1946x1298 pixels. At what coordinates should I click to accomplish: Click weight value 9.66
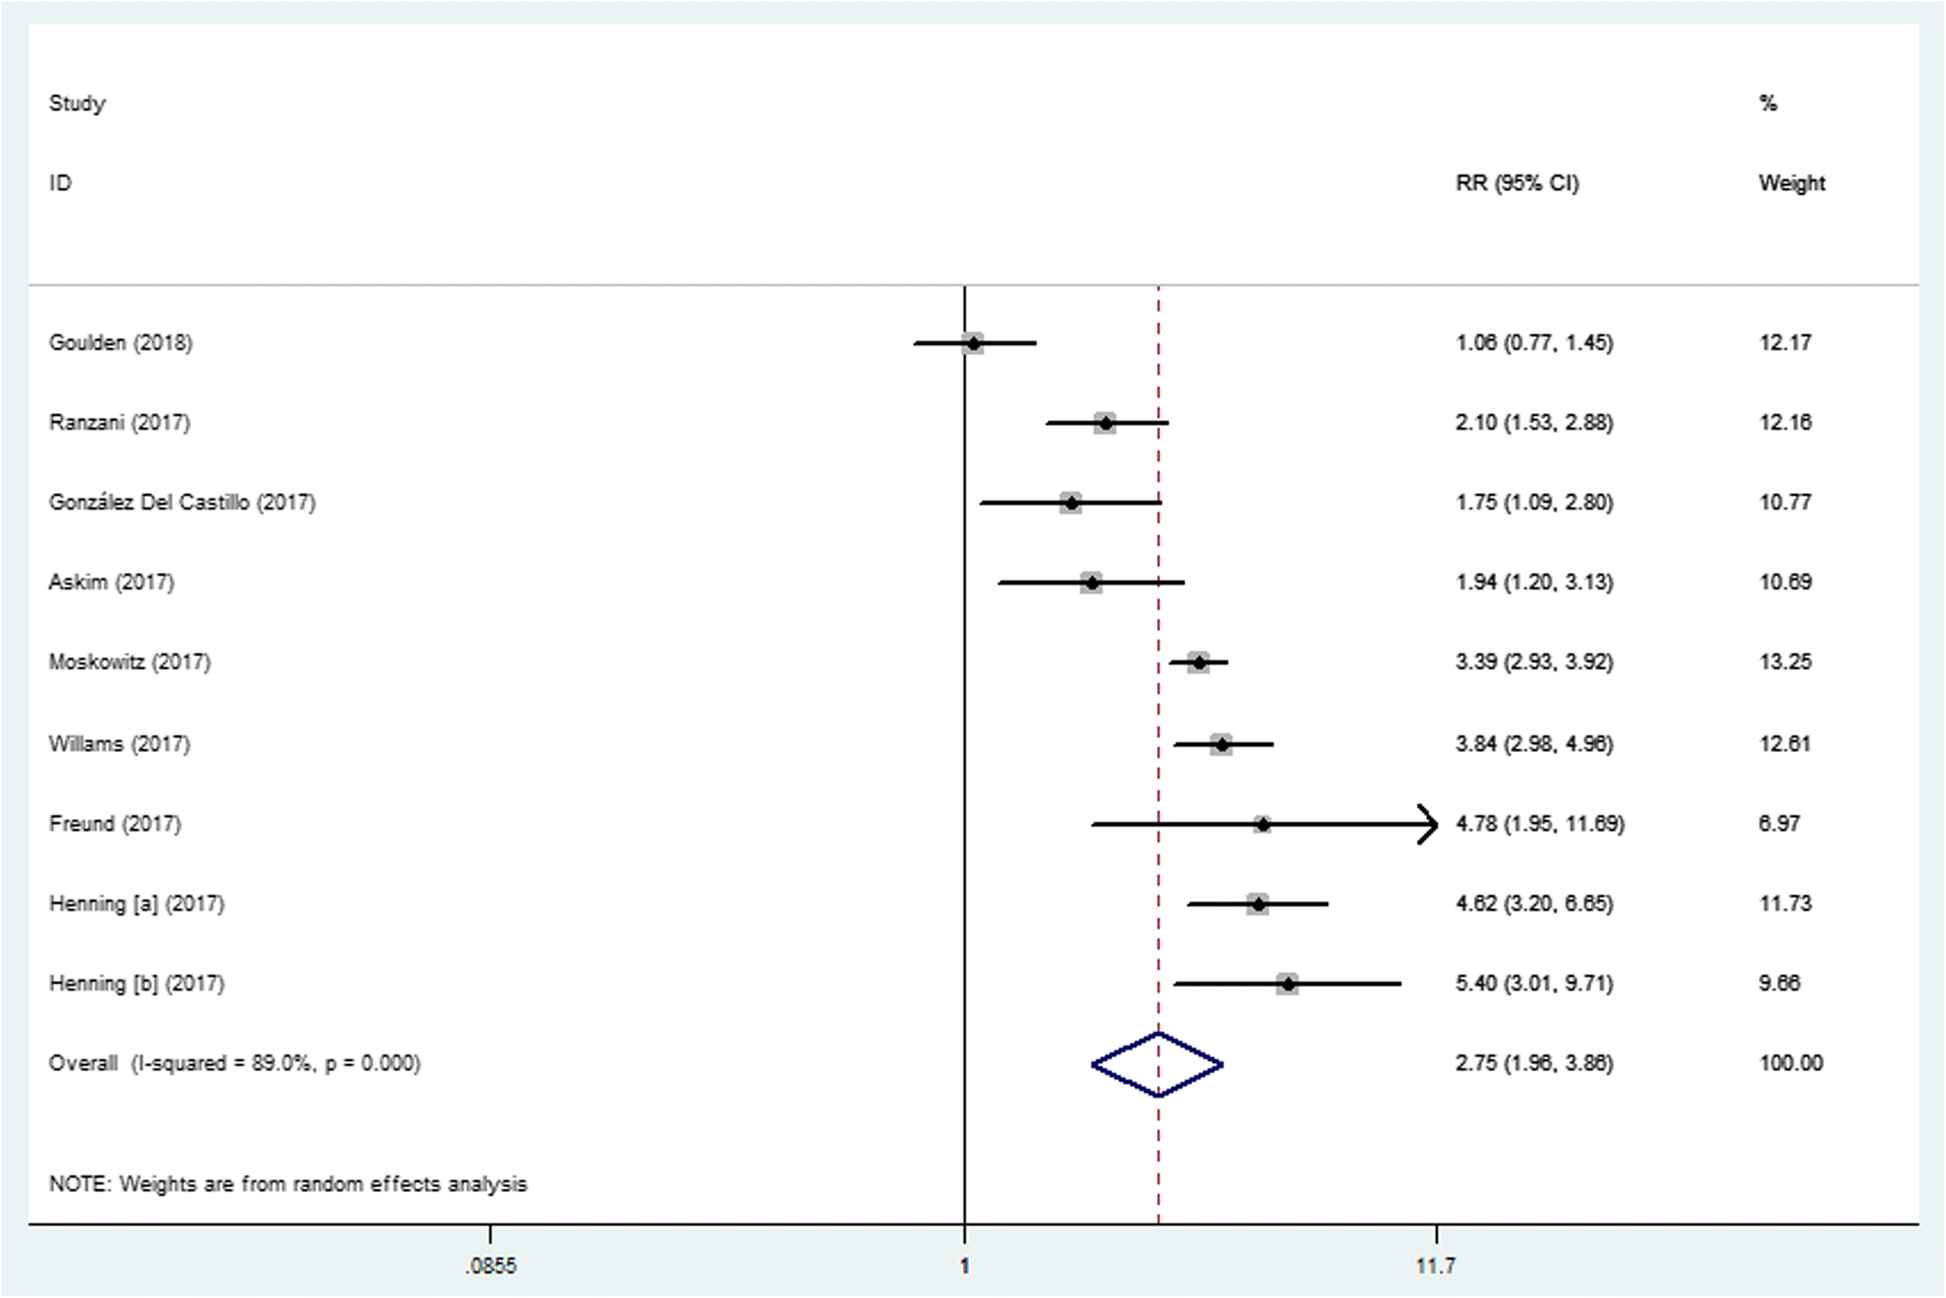[x=1779, y=985]
